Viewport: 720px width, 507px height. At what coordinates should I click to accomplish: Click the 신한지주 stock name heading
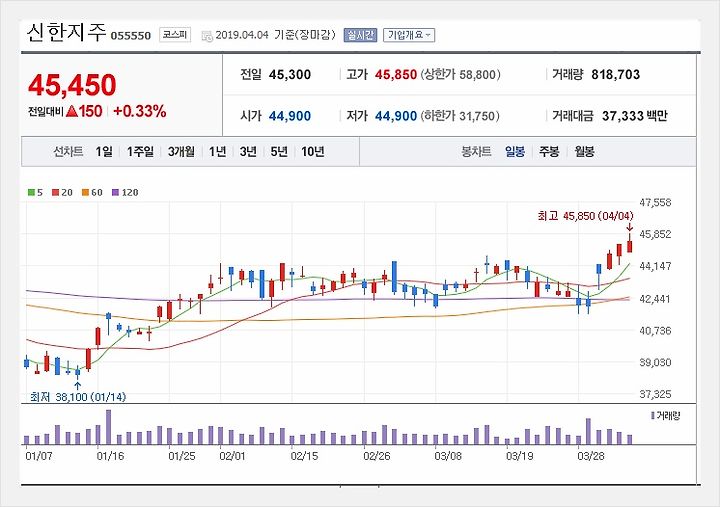click(x=66, y=33)
